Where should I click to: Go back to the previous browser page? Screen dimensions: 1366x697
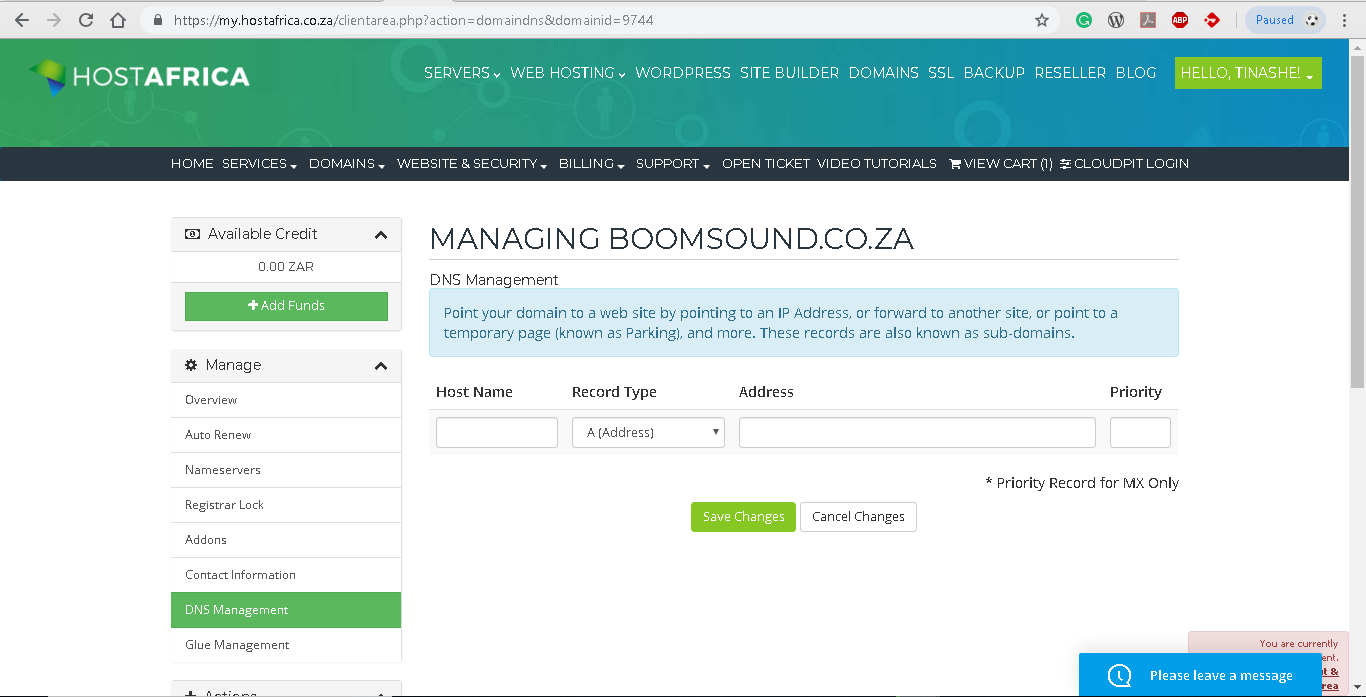tap(22, 20)
